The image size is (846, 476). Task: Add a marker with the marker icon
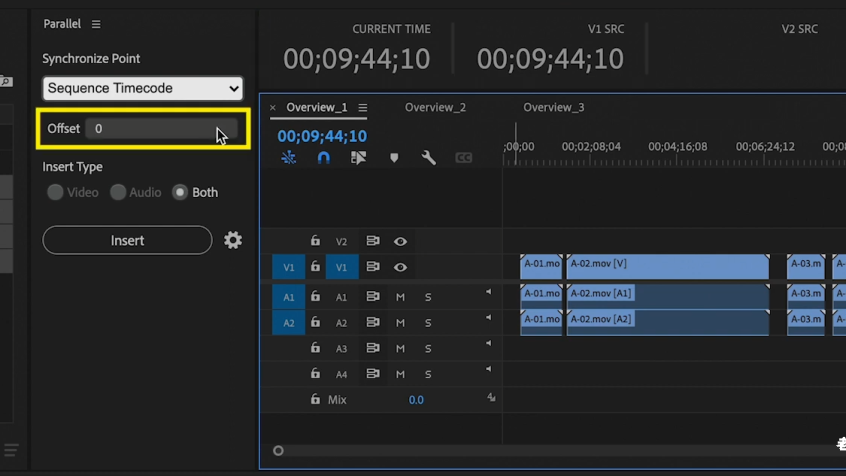394,158
